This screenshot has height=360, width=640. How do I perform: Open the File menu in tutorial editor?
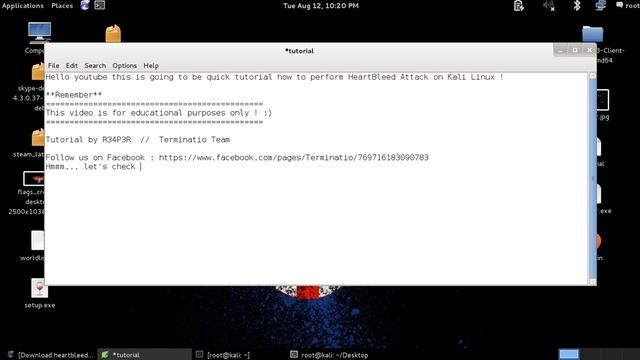pyautogui.click(x=53, y=66)
